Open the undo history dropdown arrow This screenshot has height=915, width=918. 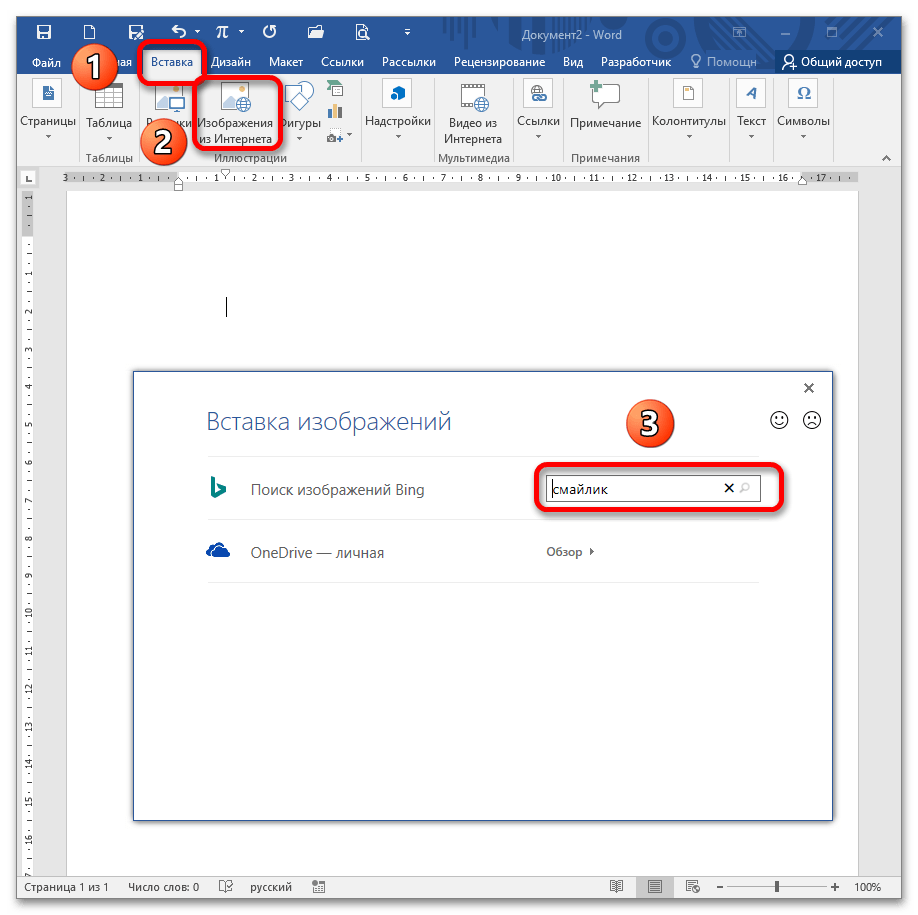tap(197, 32)
